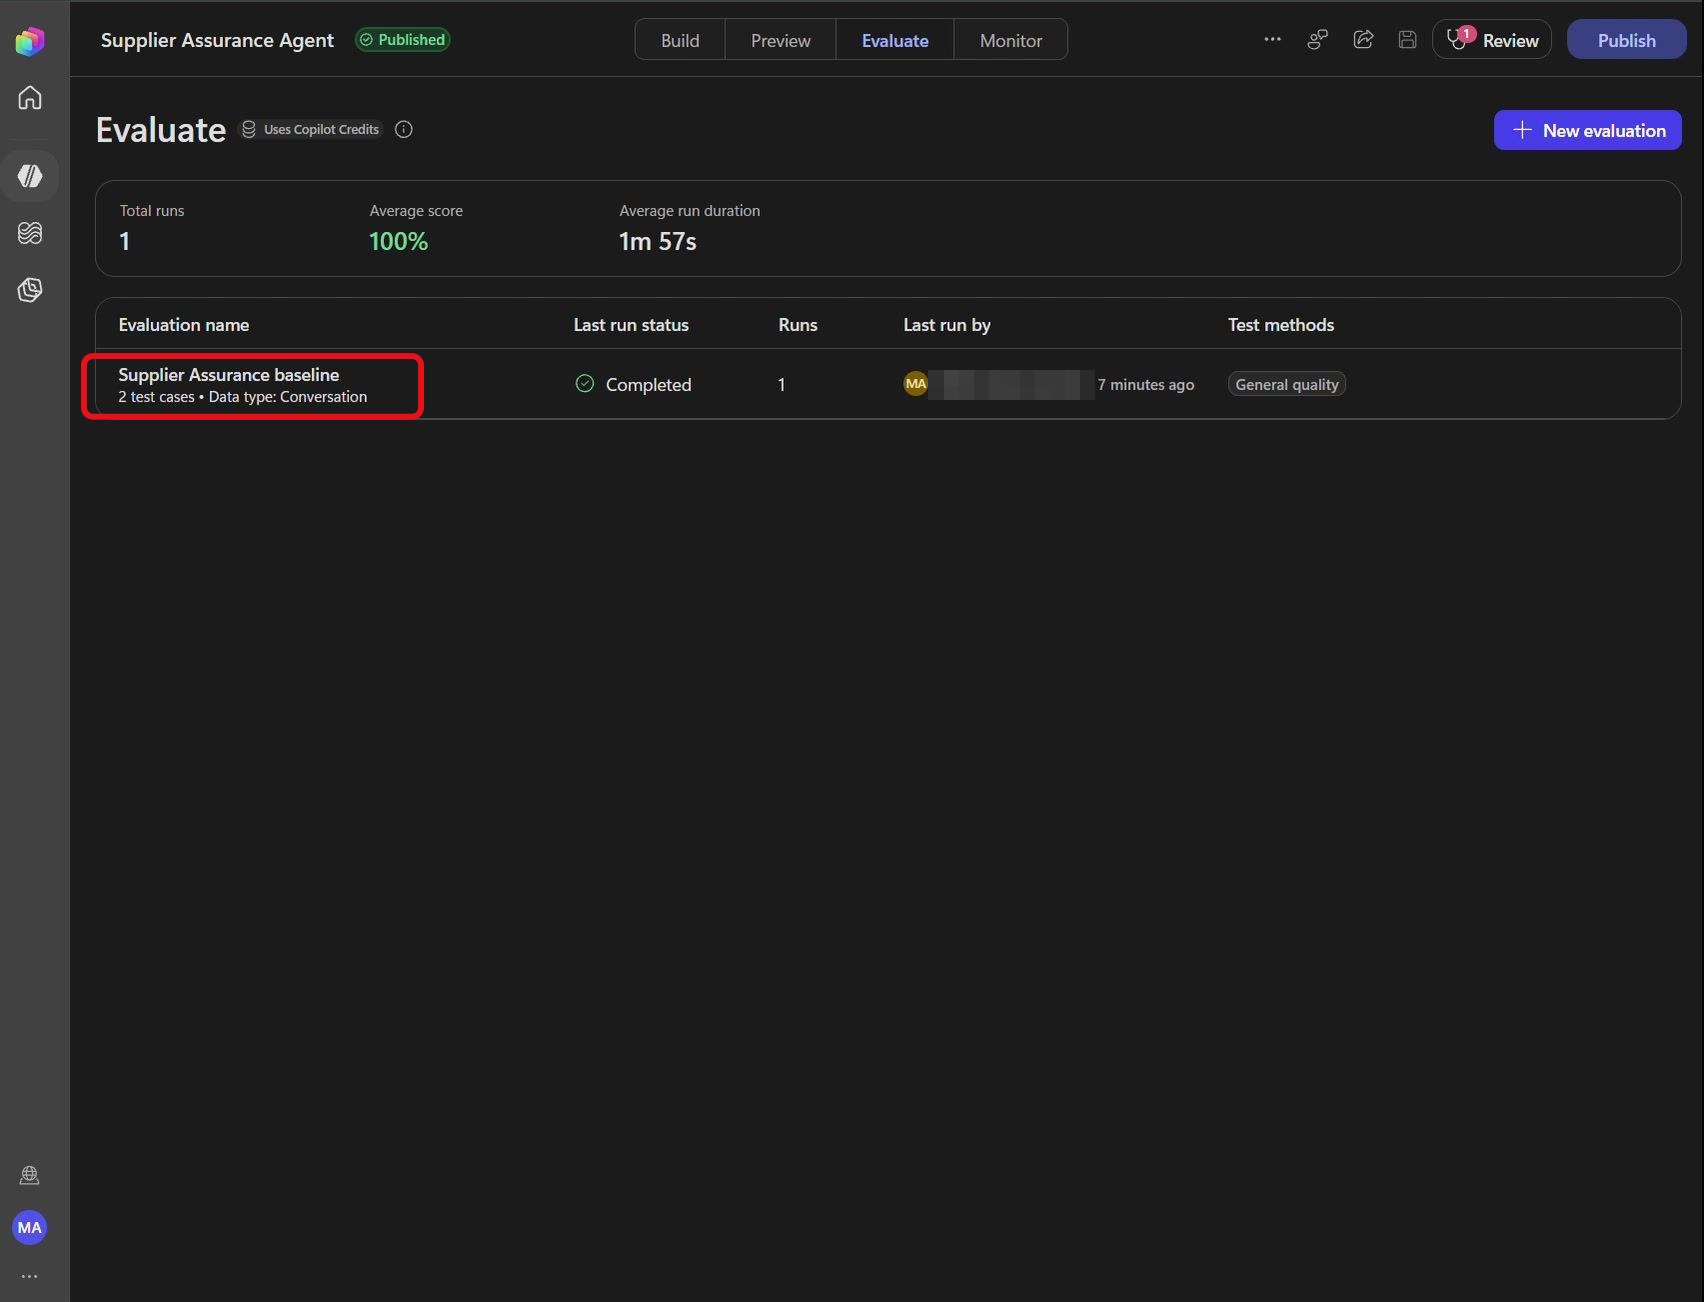Click the Evaluation name column header
The height and width of the screenshot is (1302, 1704).
point(184,325)
